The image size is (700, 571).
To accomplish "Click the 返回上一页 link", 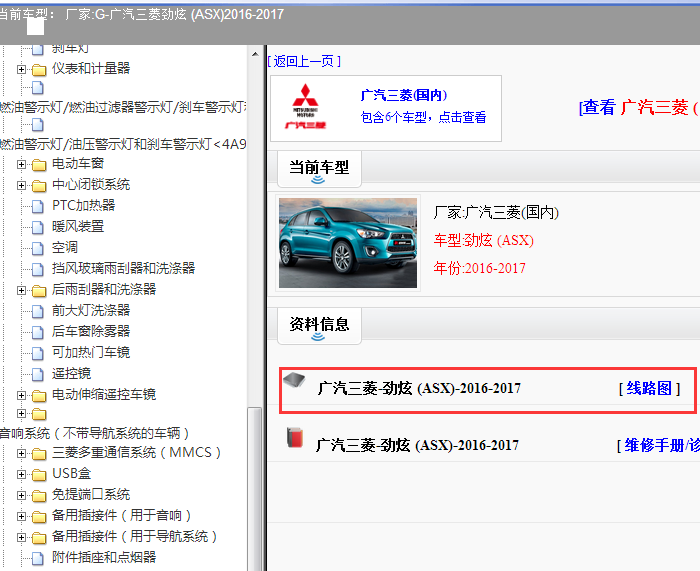I will click(304, 61).
